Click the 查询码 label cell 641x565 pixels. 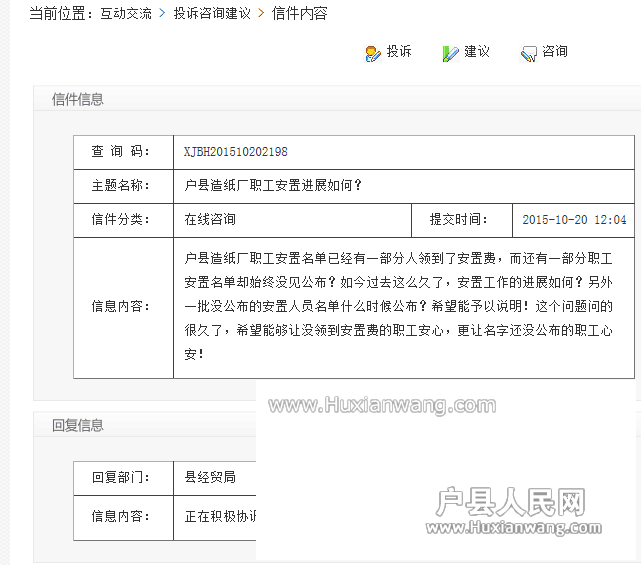click(x=123, y=152)
